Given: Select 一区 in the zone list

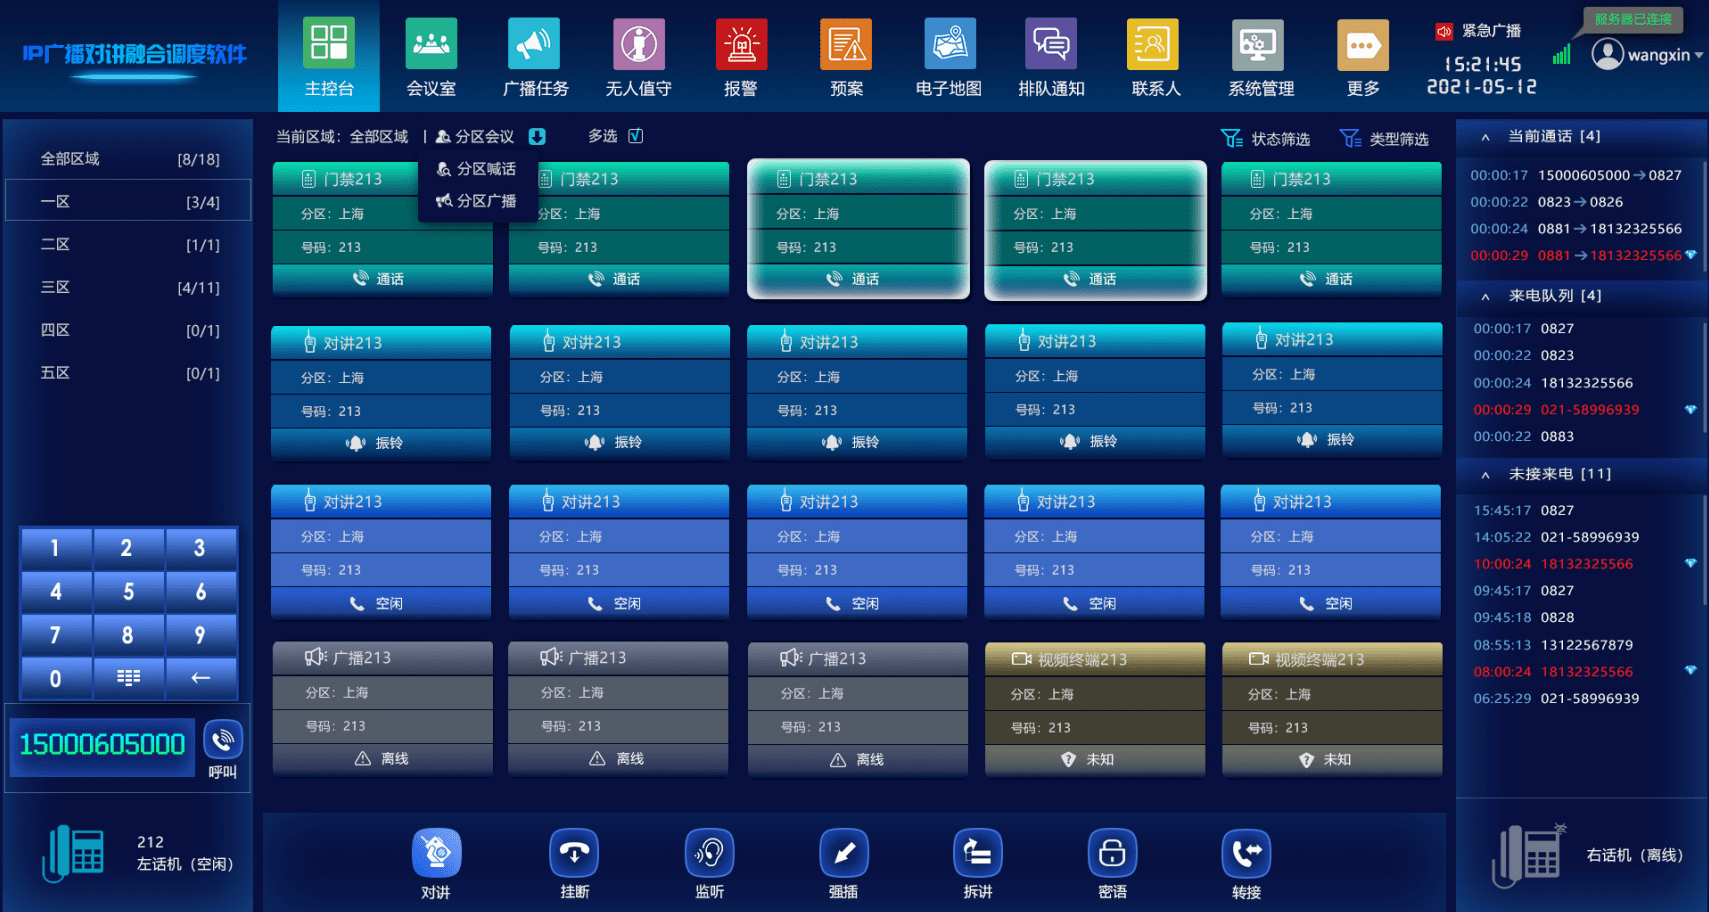Looking at the screenshot, I should (129, 201).
